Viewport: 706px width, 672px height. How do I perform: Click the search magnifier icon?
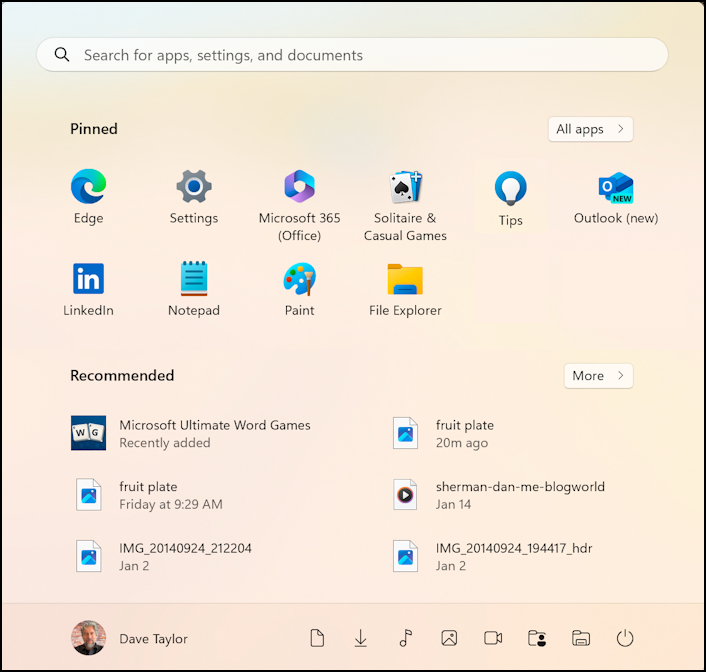pyautogui.click(x=62, y=54)
